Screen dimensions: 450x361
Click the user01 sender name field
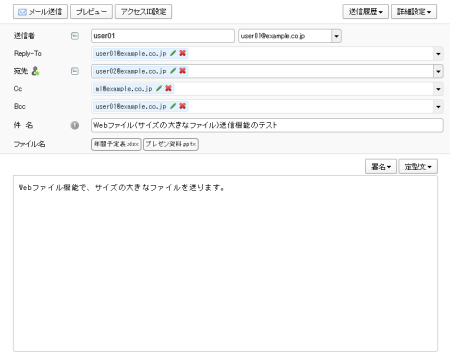pos(163,36)
